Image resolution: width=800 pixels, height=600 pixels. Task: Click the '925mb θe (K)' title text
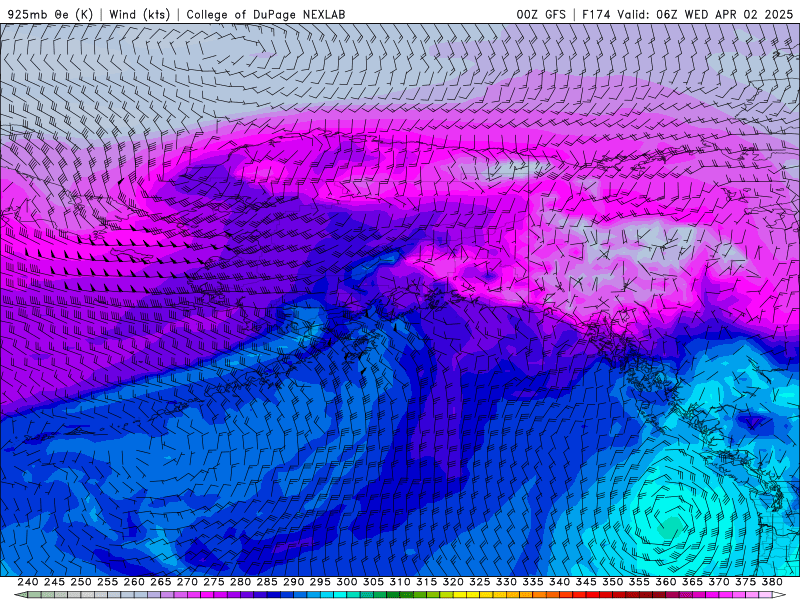pyautogui.click(x=50, y=14)
